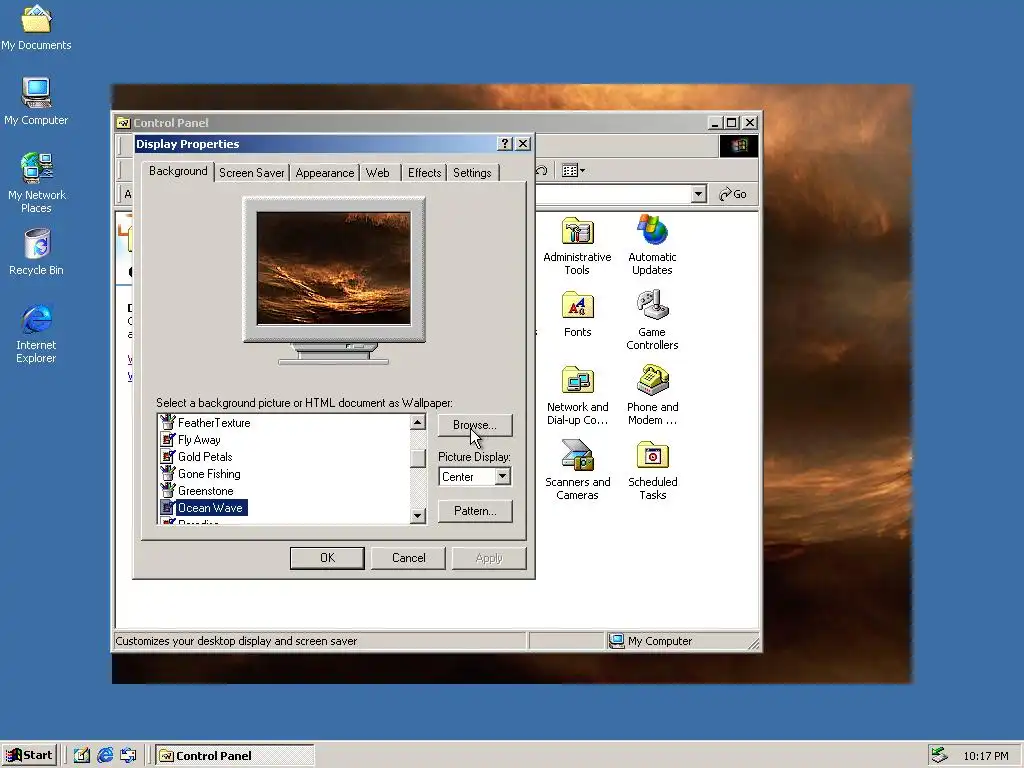Open the Administrative Tools icon
This screenshot has height=768, width=1024.
[x=577, y=246]
